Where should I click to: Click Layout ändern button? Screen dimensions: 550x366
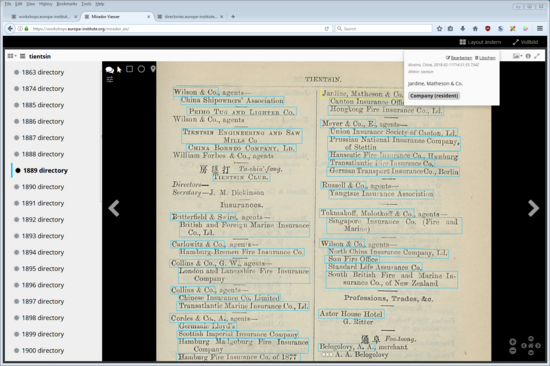(480, 42)
